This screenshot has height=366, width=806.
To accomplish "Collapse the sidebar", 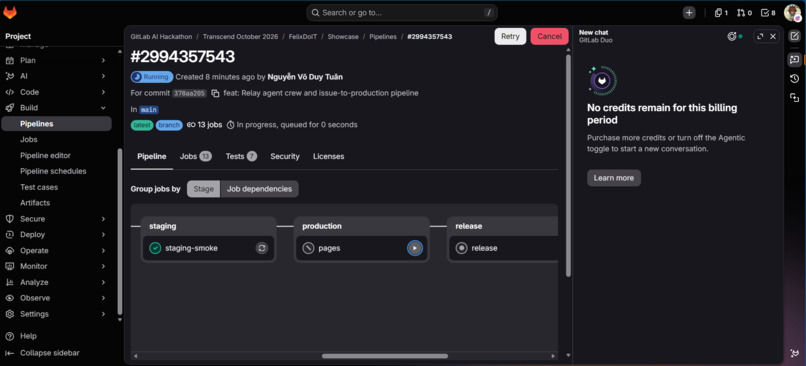I will (x=42, y=353).
